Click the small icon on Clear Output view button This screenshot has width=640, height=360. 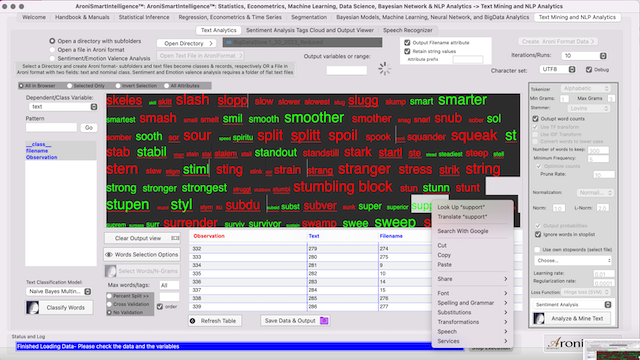click(x=175, y=238)
